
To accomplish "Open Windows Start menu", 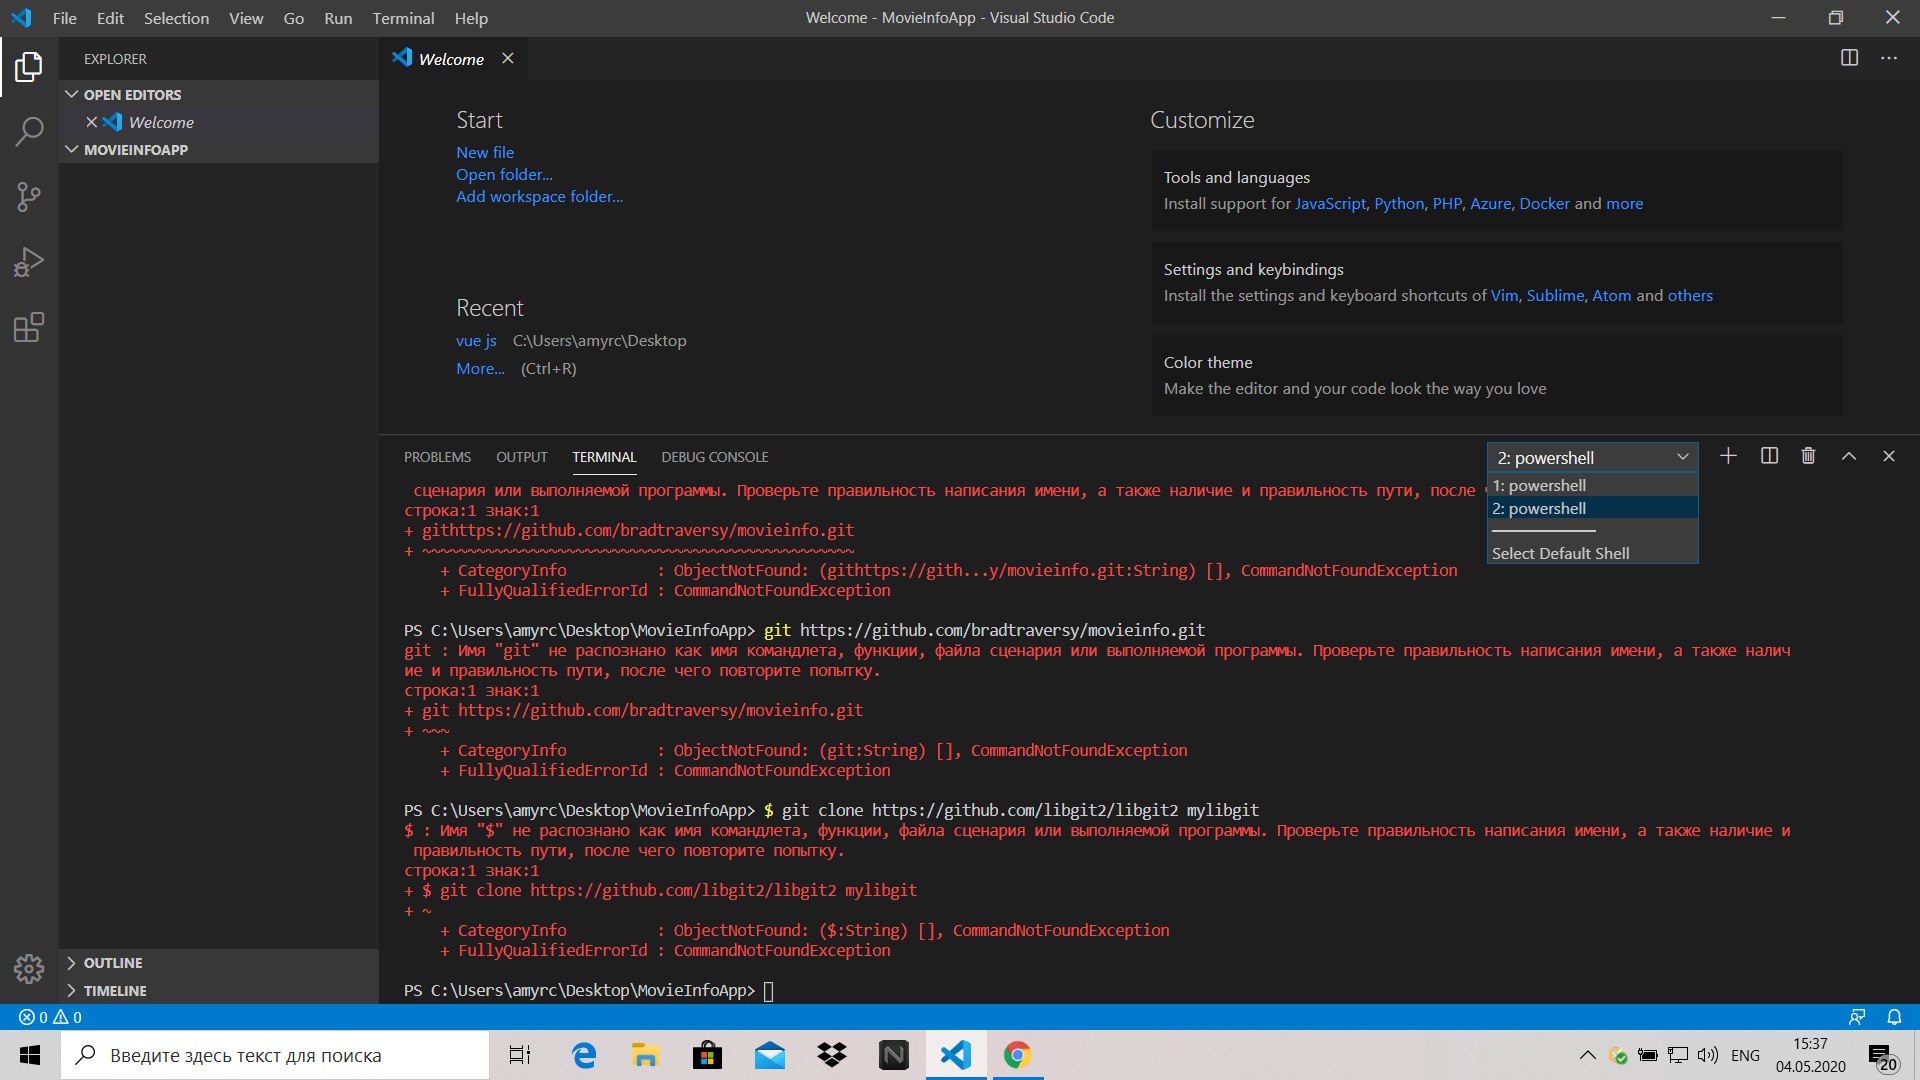I will [30, 1055].
